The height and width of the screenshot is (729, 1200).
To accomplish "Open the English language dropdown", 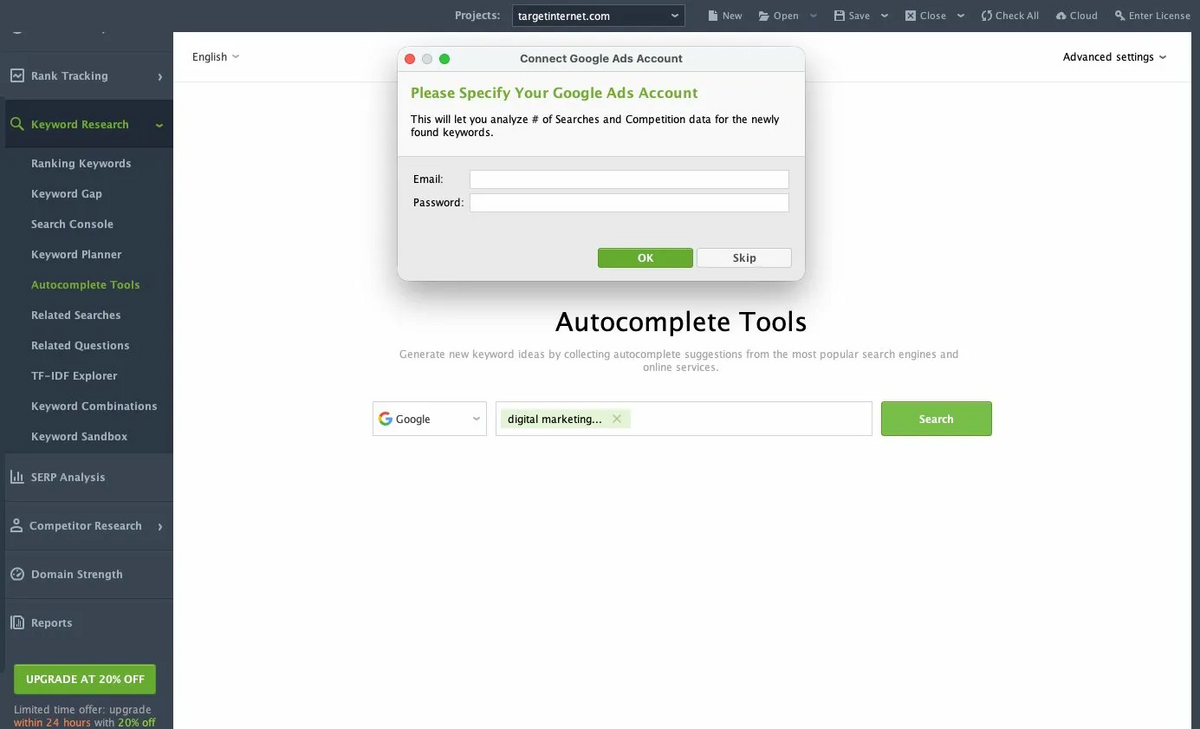I will [216, 57].
